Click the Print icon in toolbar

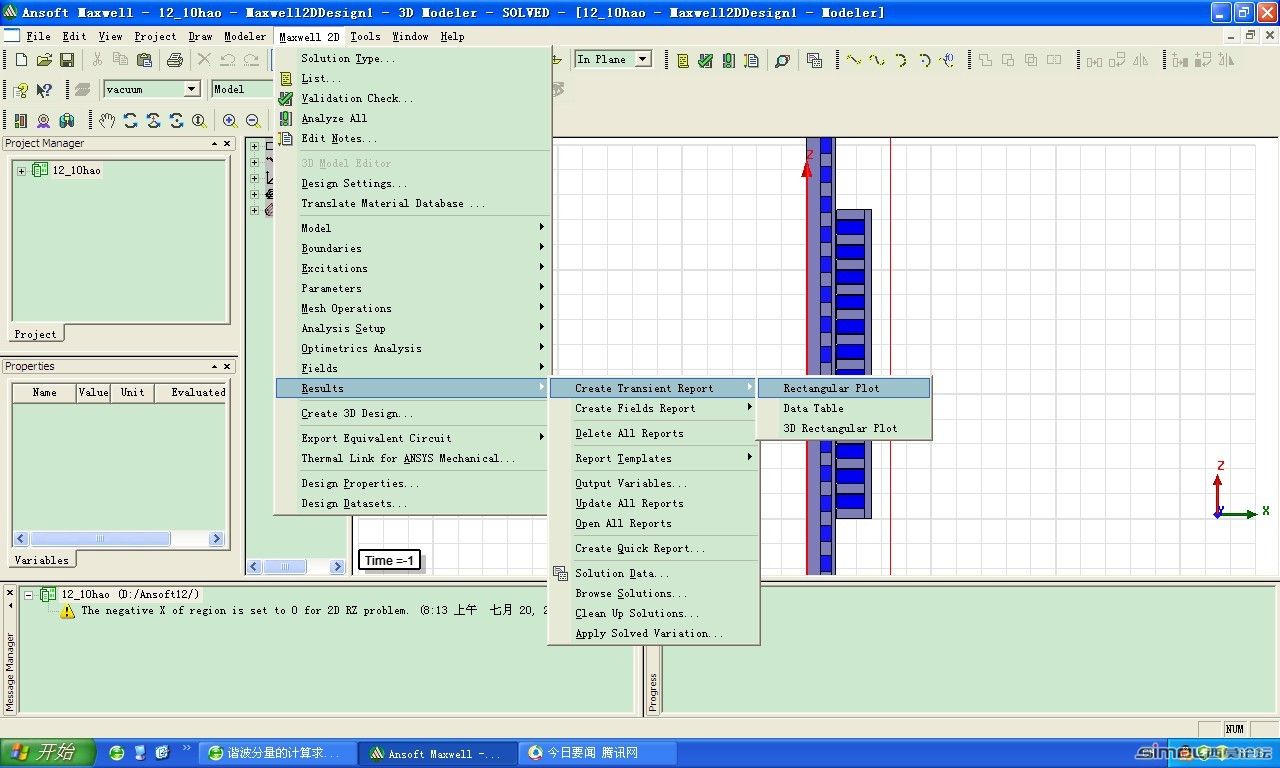(174, 60)
